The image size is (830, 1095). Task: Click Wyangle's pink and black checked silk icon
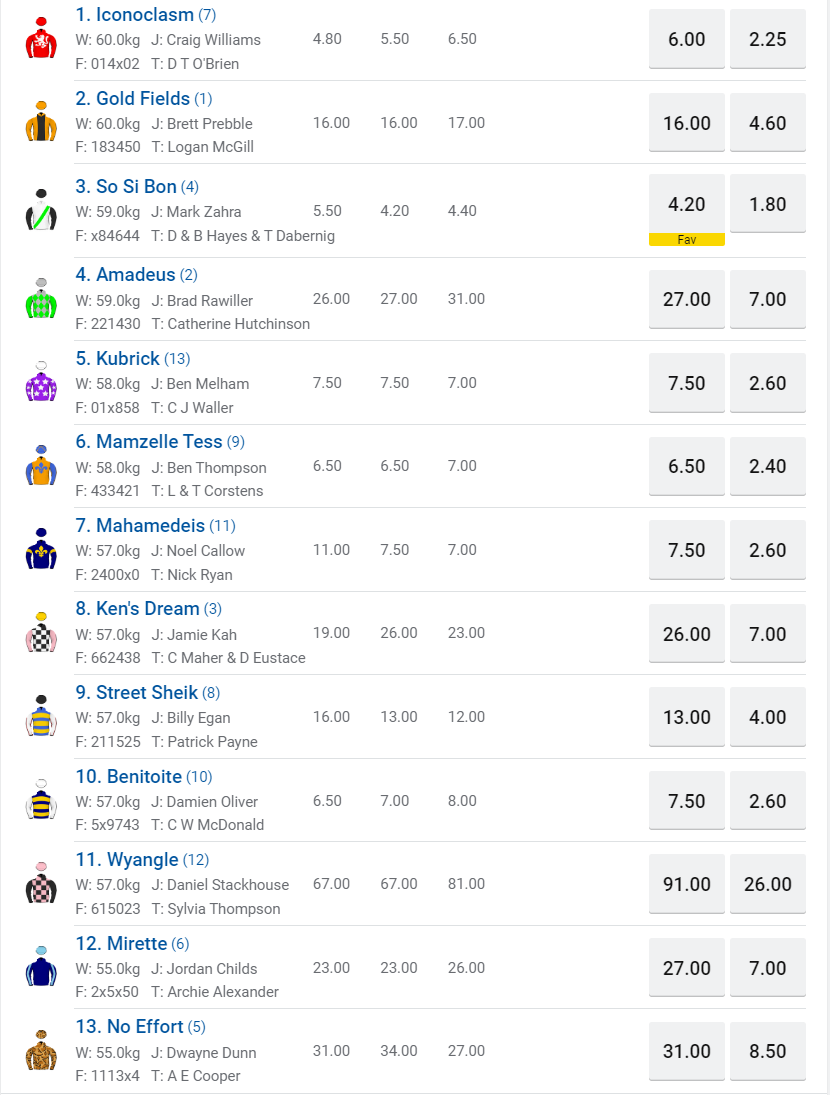click(x=41, y=883)
